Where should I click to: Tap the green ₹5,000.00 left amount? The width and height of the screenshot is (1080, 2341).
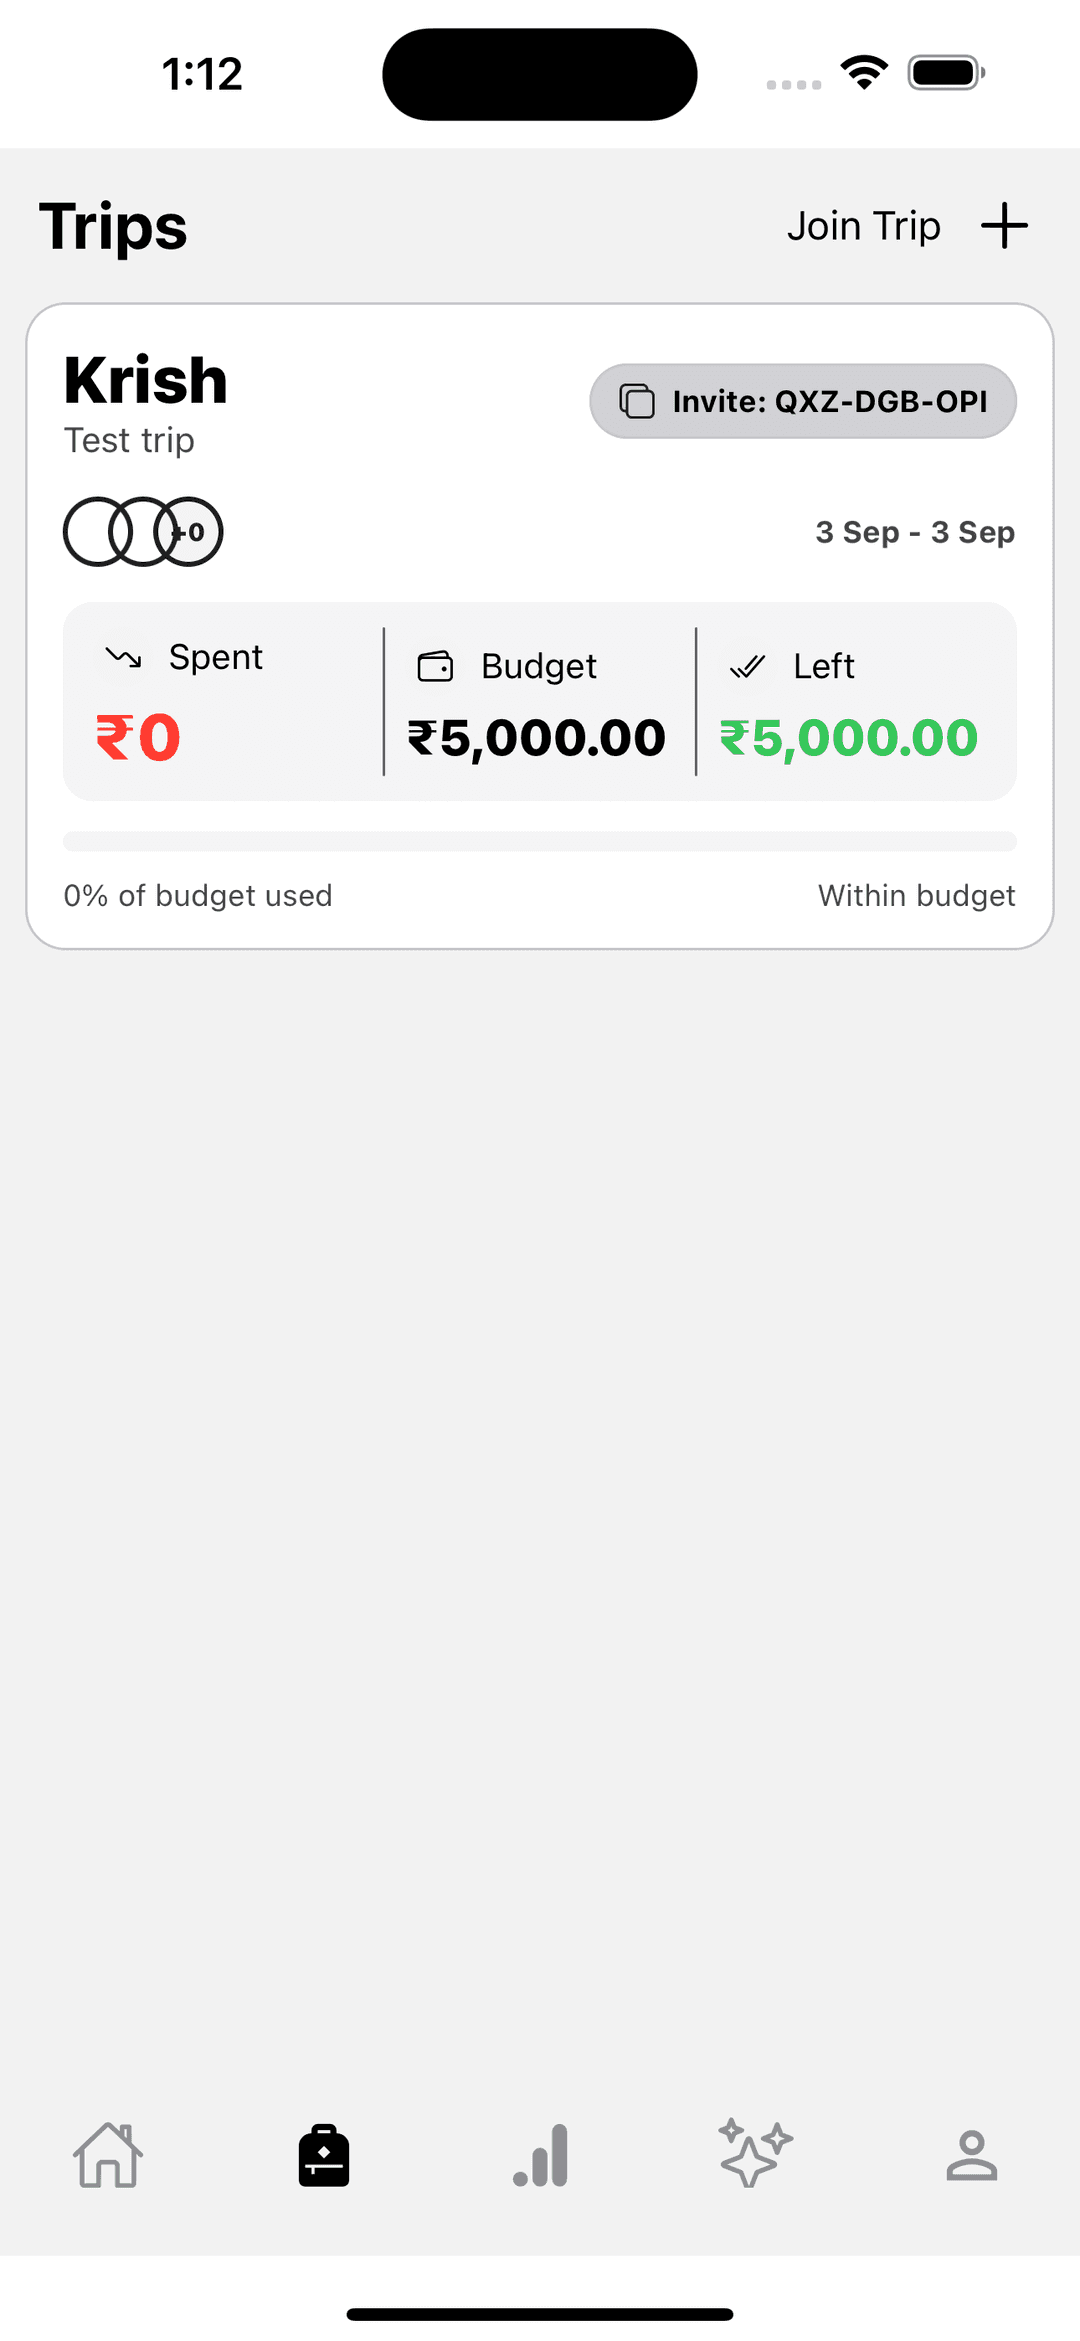coord(849,738)
